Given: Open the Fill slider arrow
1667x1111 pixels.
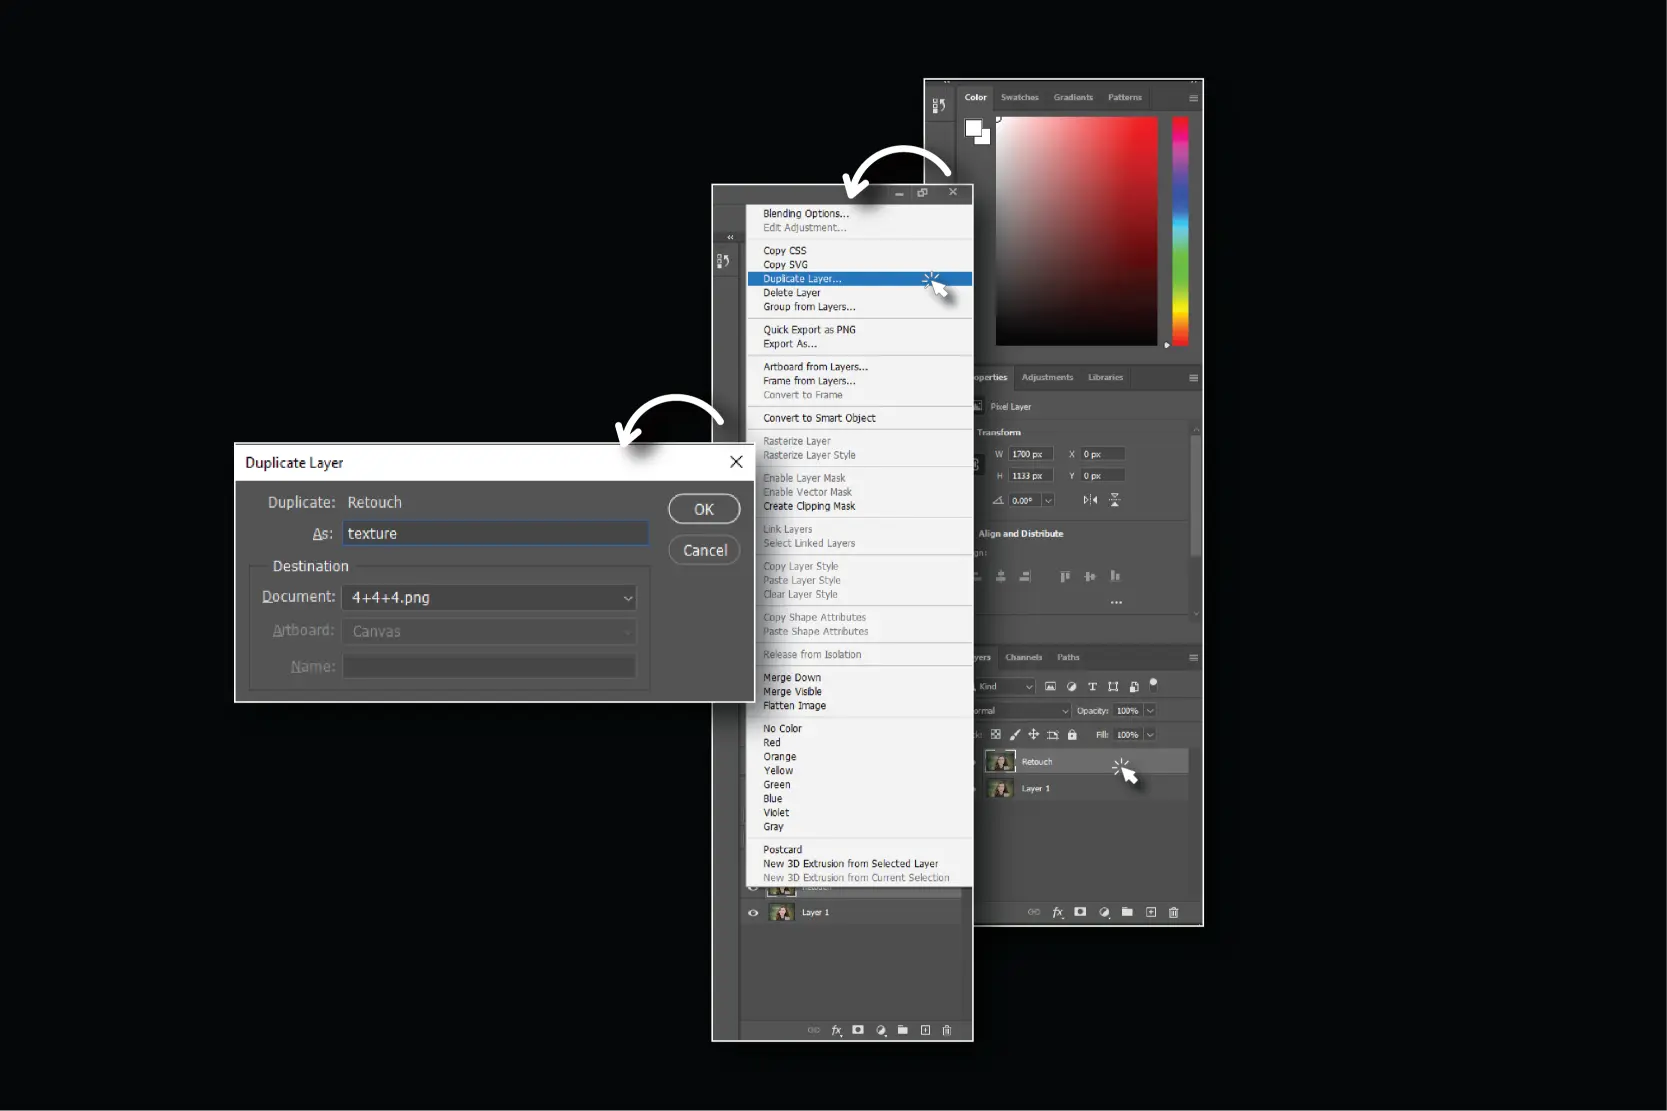Looking at the screenshot, I should pos(1150,735).
